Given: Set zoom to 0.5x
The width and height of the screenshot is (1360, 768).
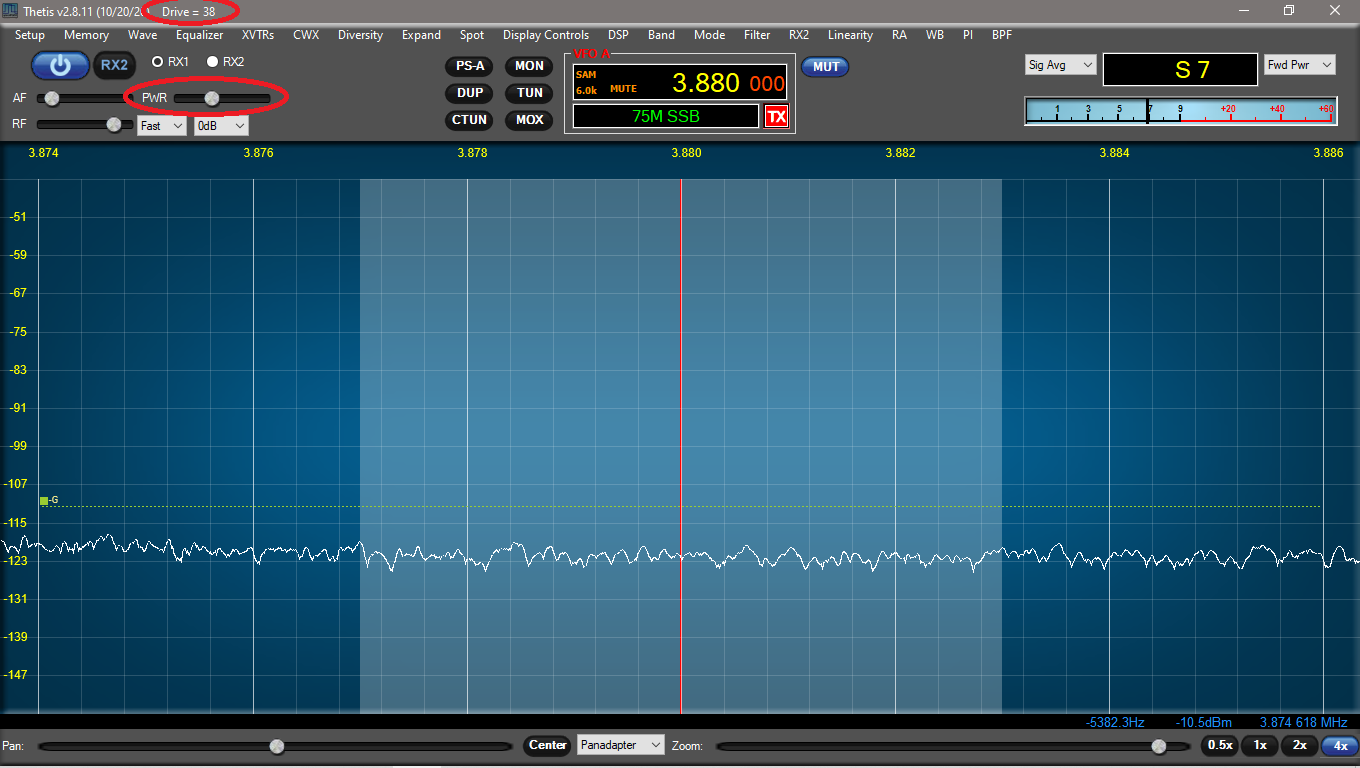Looking at the screenshot, I should (1220, 745).
